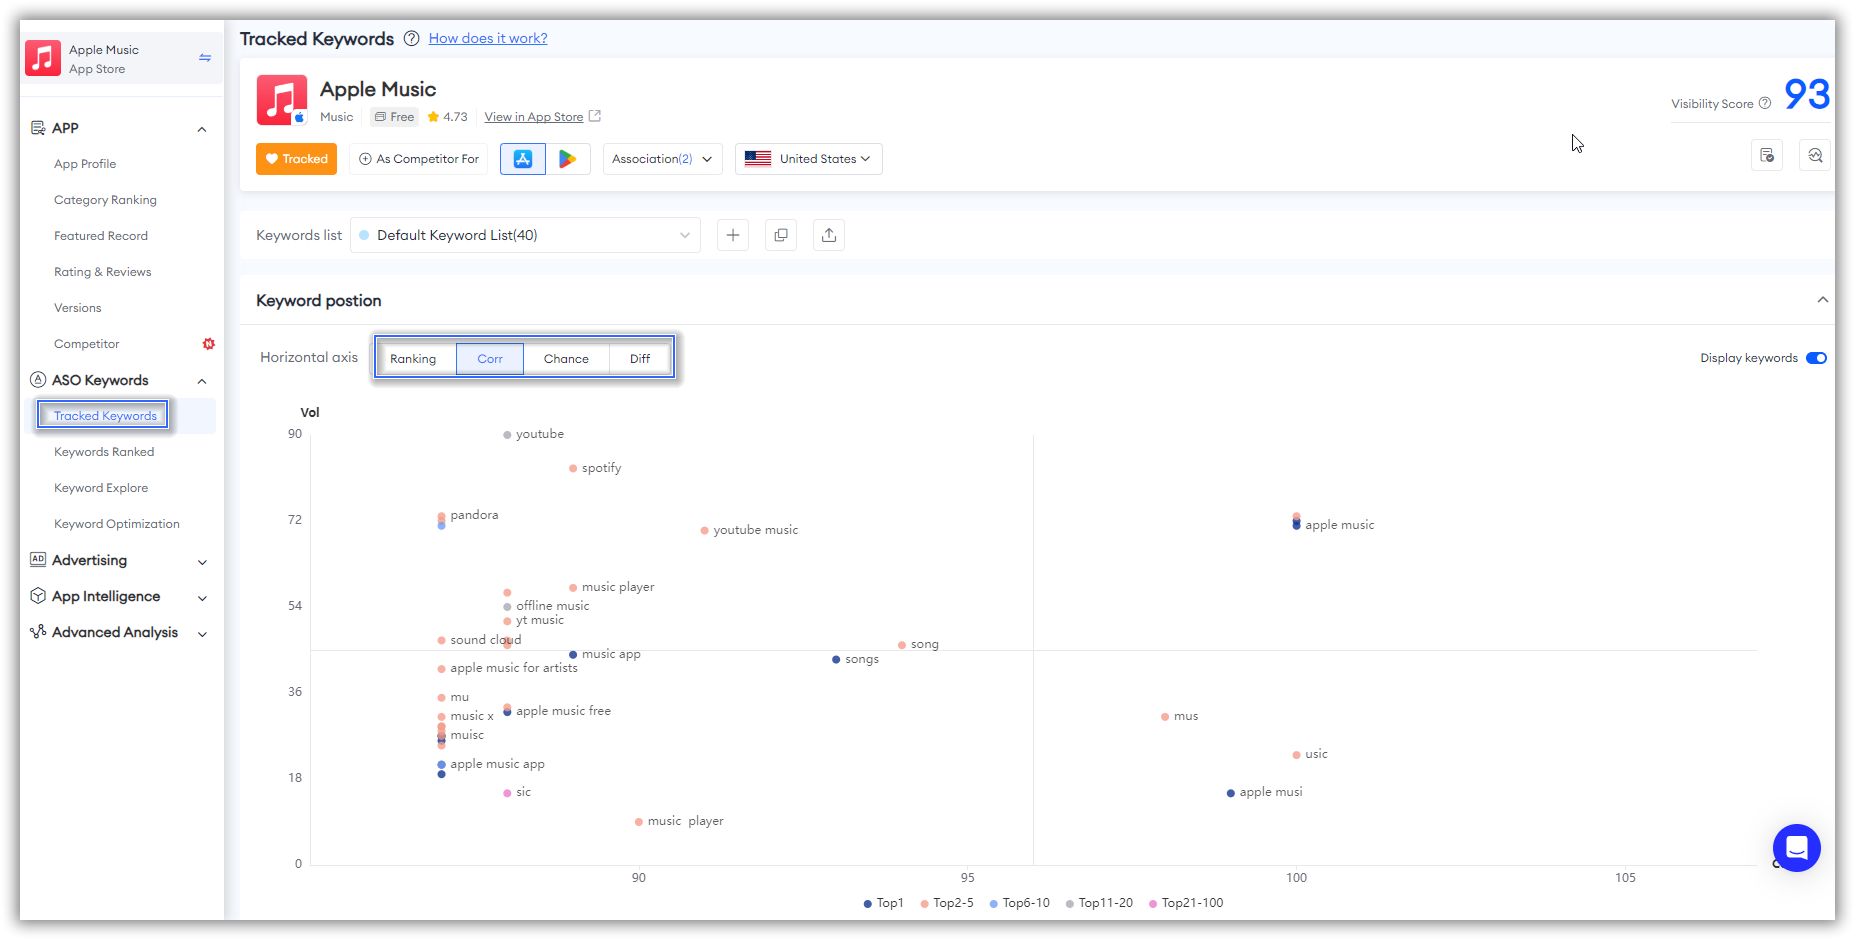Screen dimensions: 1855x940
Task: Open Rating & Reviews in sidebar
Action: pyautogui.click(x=103, y=272)
